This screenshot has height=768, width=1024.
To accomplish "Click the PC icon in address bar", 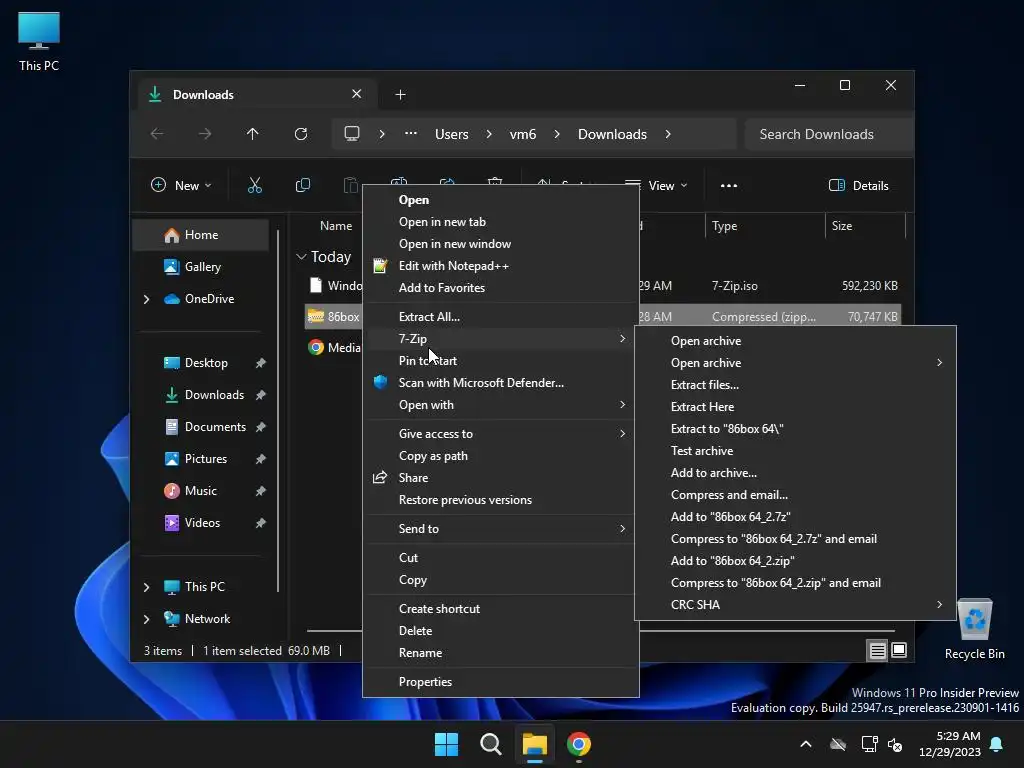I will tap(352, 134).
